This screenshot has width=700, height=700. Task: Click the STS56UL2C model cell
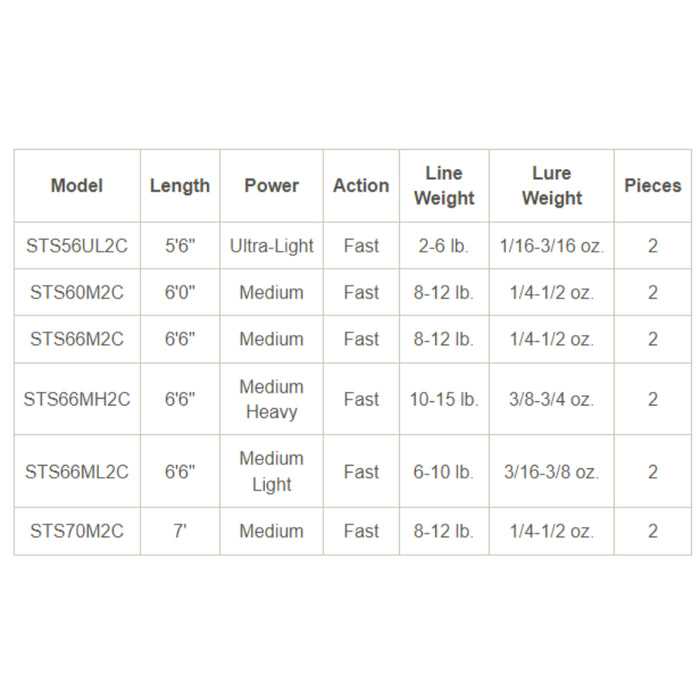pos(77,246)
